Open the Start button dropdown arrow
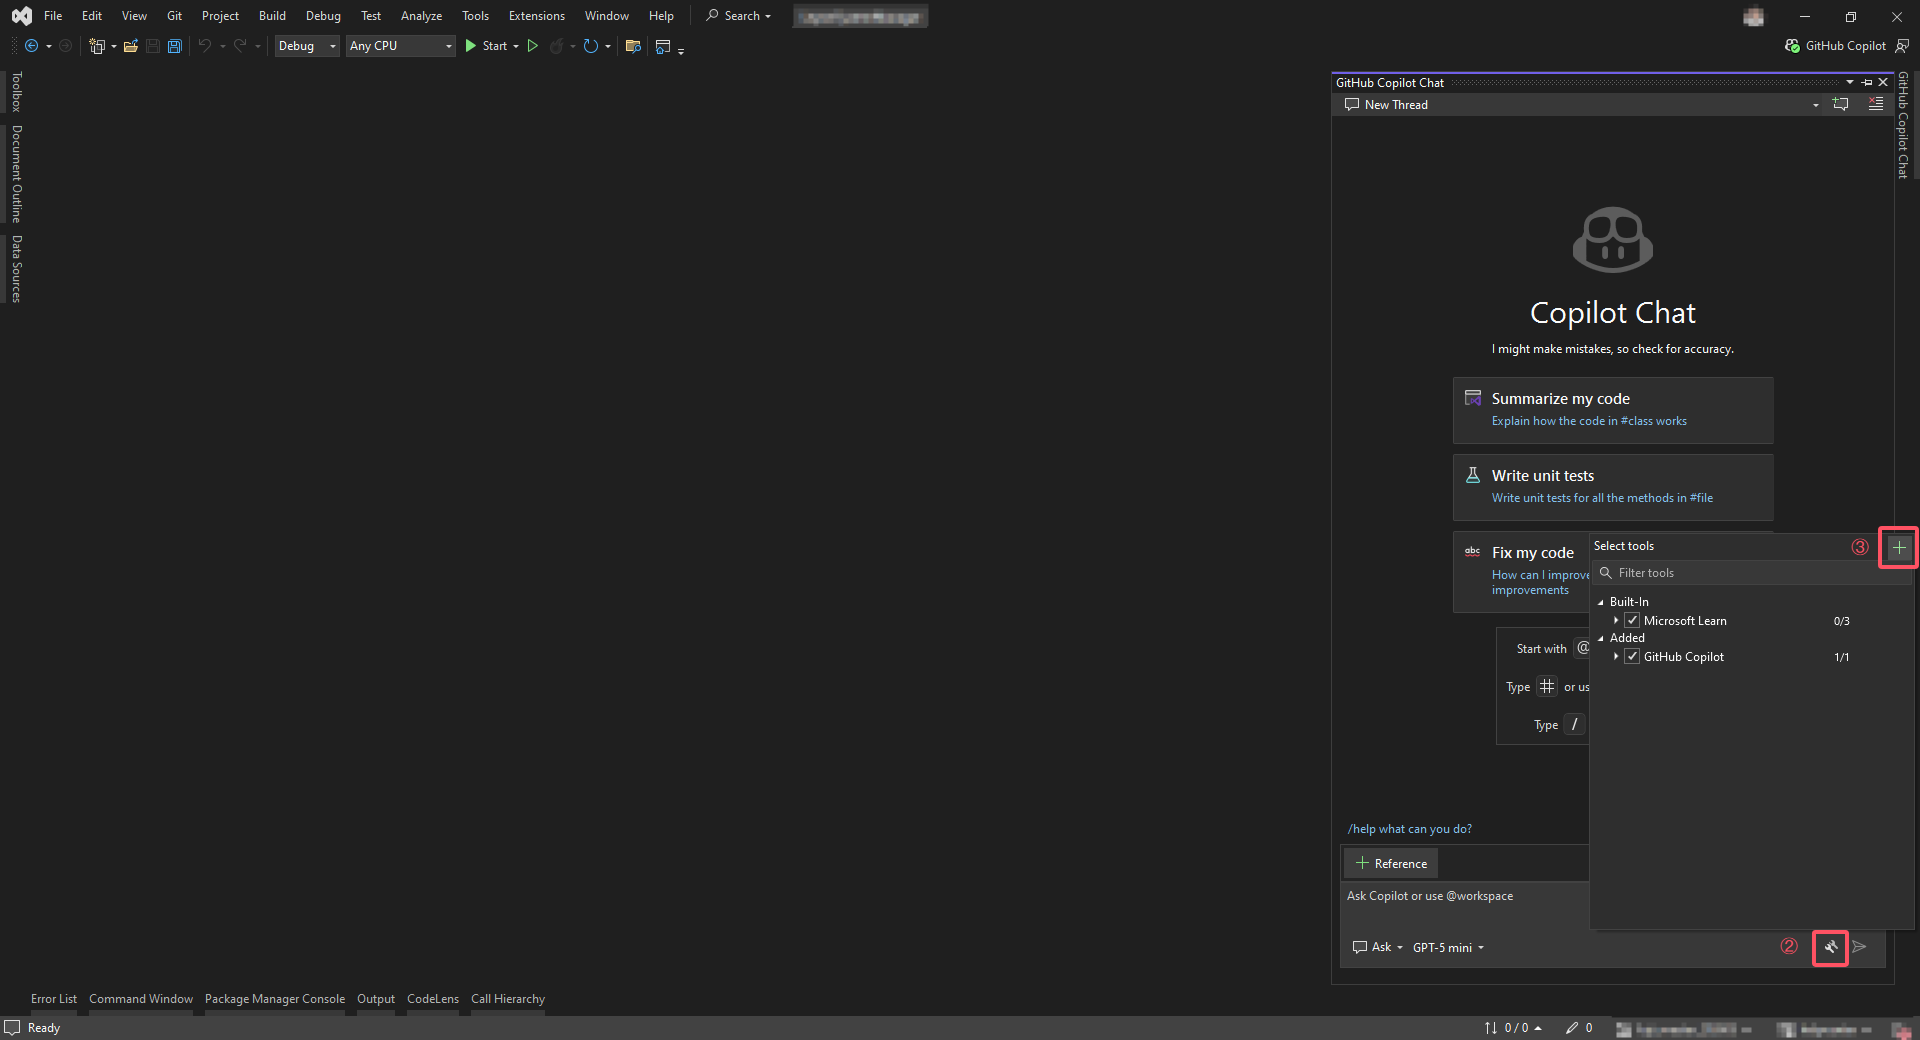 pyautogui.click(x=516, y=46)
